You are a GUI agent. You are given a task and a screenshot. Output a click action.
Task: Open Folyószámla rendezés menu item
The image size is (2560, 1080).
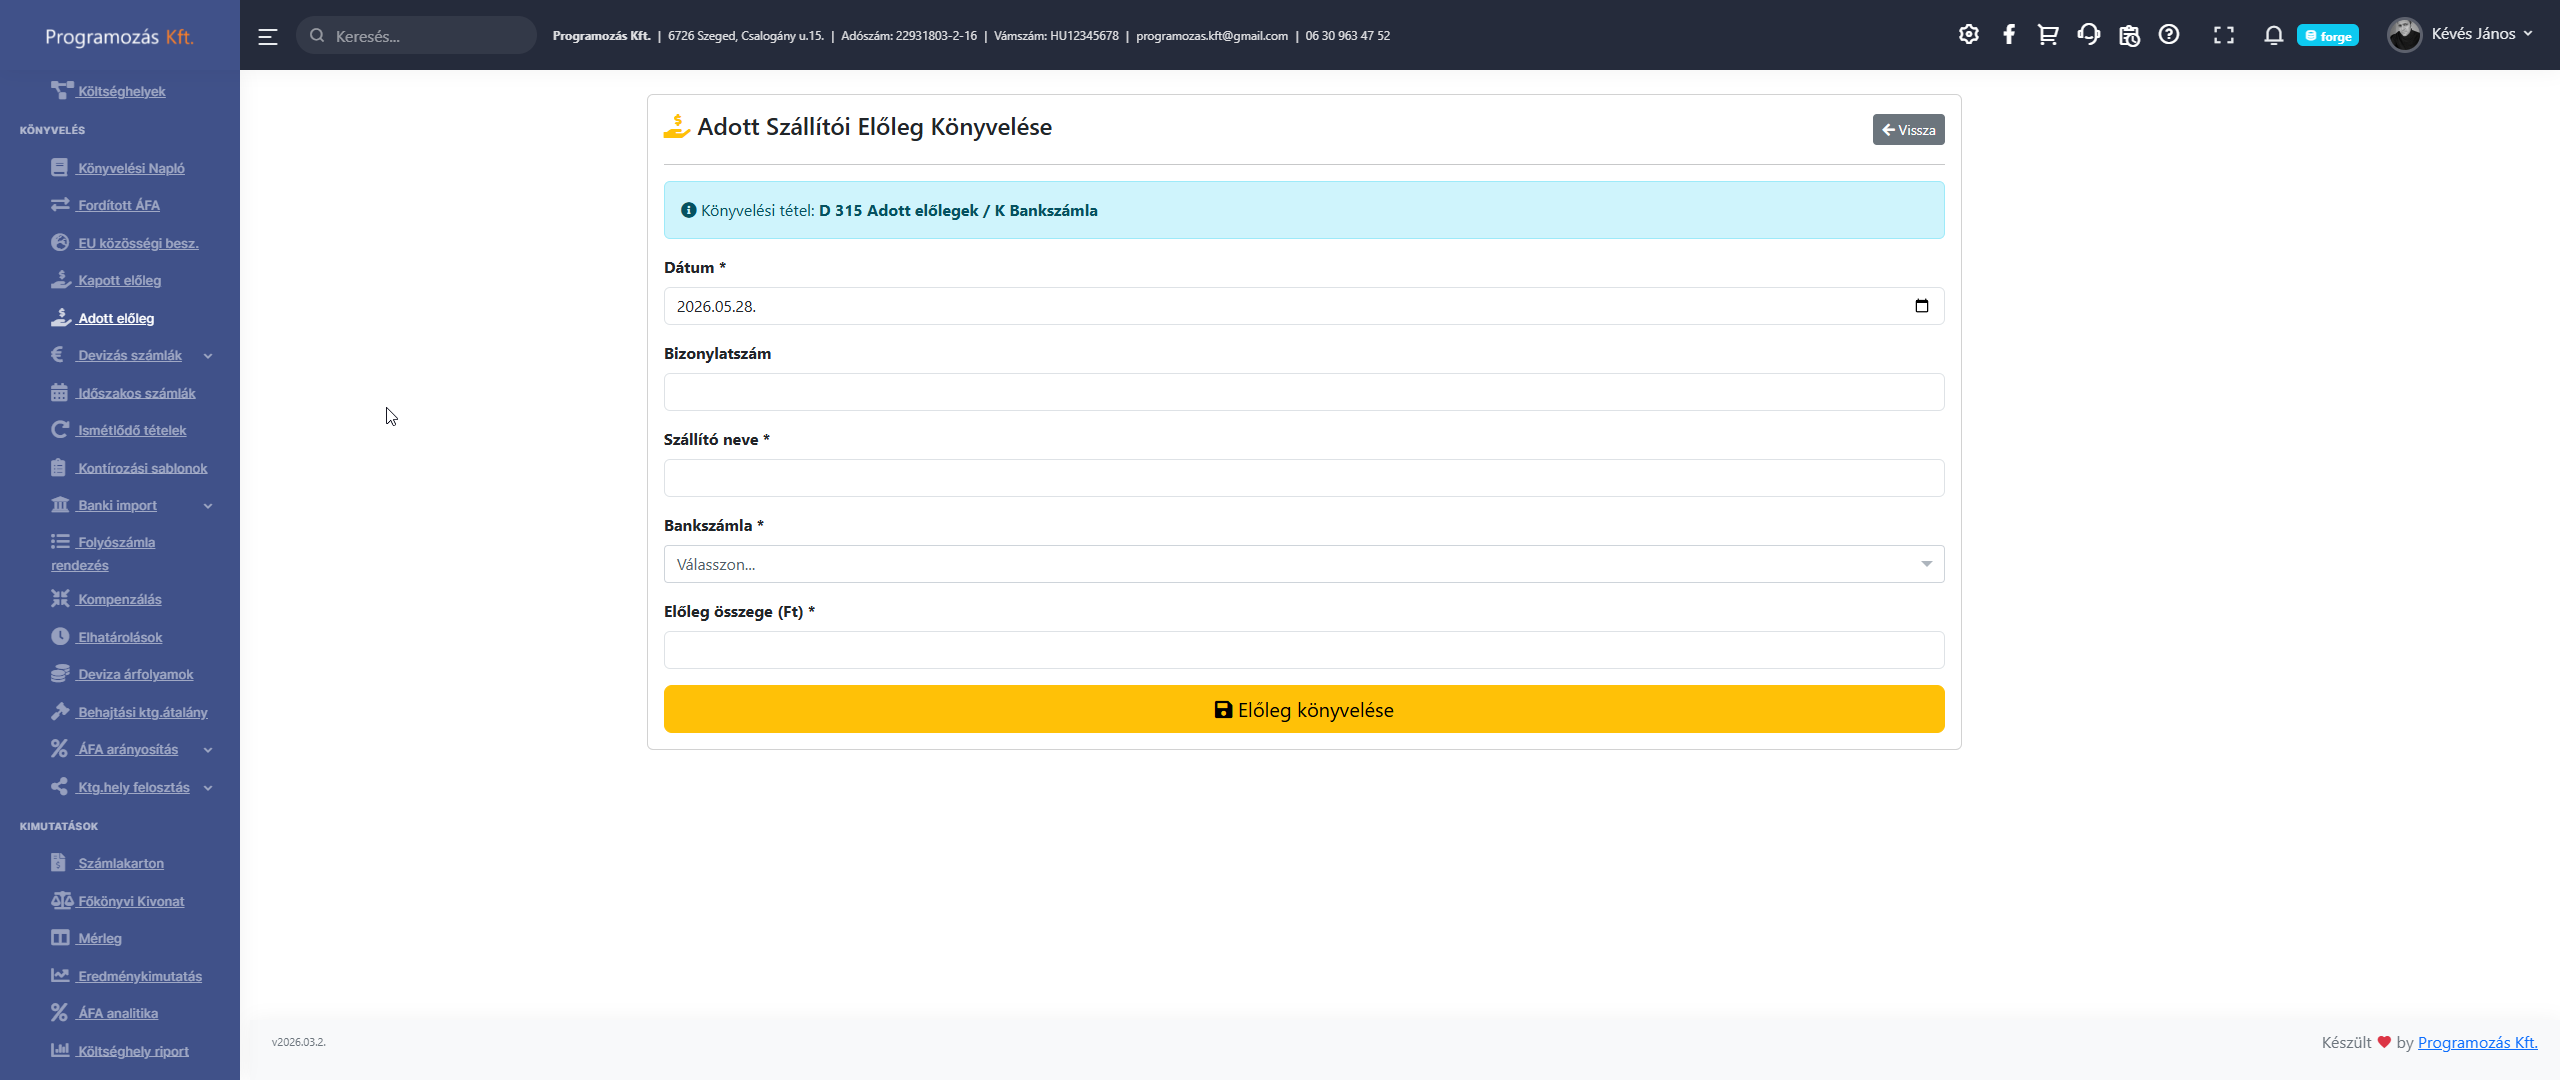point(103,553)
